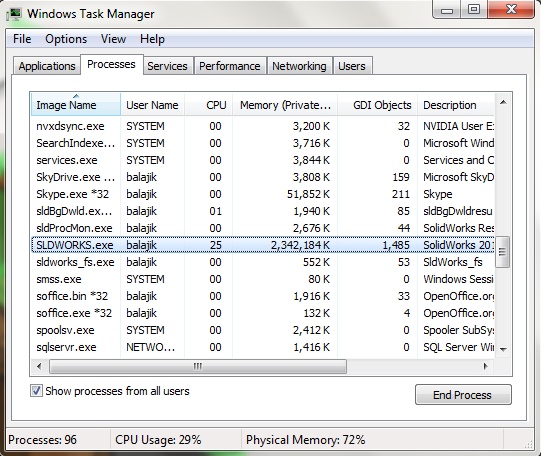
Task: Select the spoolsv.exe process row
Action: [263, 330]
